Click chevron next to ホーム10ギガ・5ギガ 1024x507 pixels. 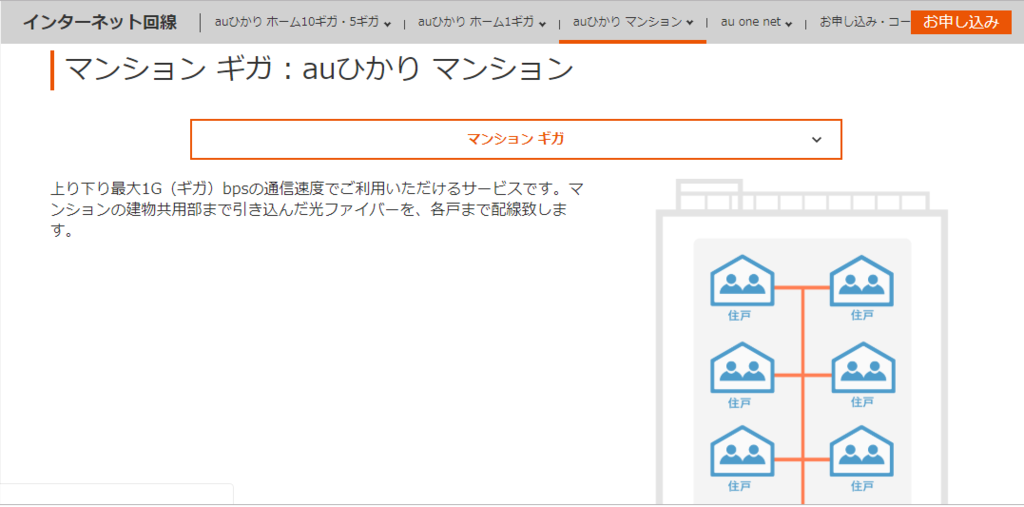click(x=388, y=25)
